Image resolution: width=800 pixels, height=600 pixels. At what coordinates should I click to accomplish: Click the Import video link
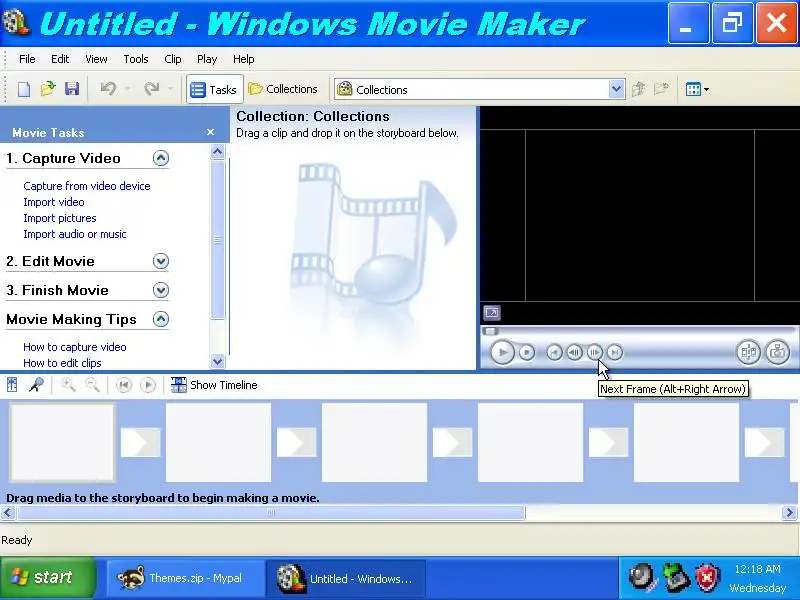(x=54, y=202)
